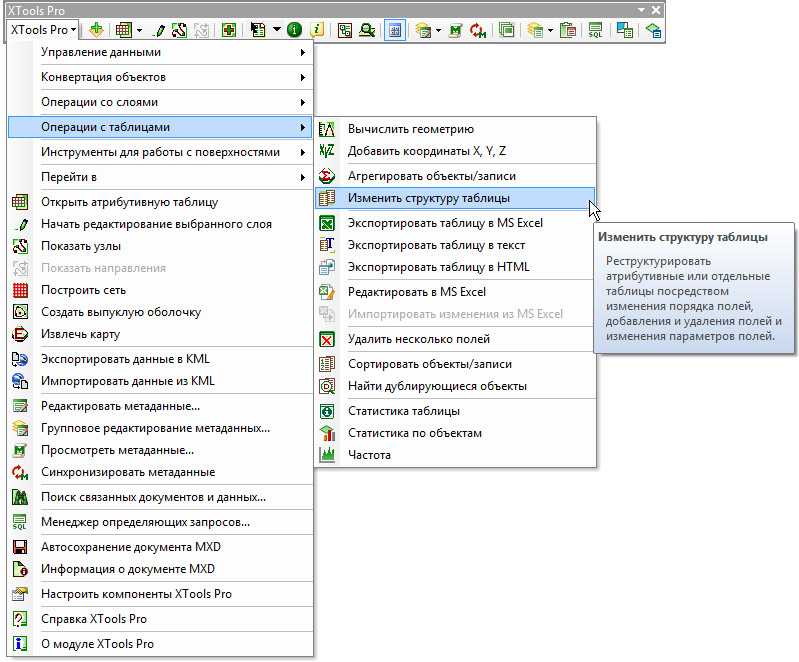Click the add data icon in toolbar
The width and height of the screenshot is (799, 662).
point(96,30)
